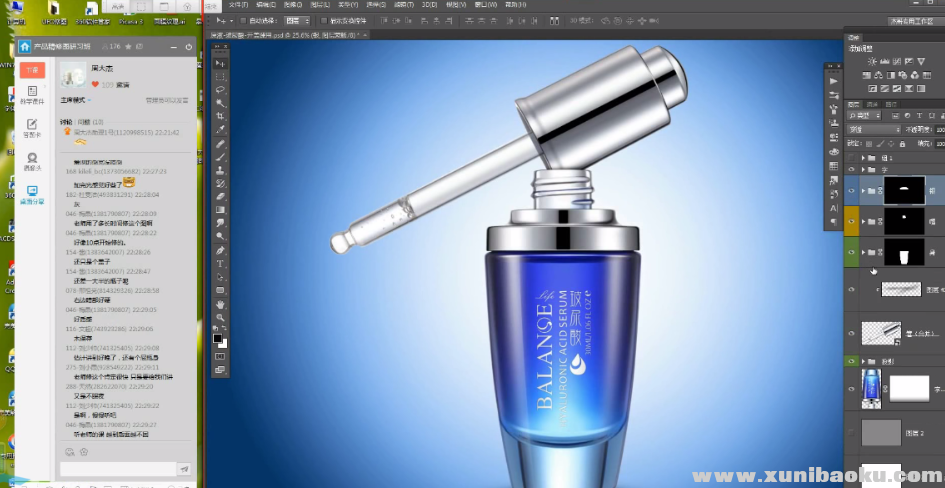Open the 3D(D) menu
Image resolution: width=945 pixels, height=488 pixels.
(428, 5)
